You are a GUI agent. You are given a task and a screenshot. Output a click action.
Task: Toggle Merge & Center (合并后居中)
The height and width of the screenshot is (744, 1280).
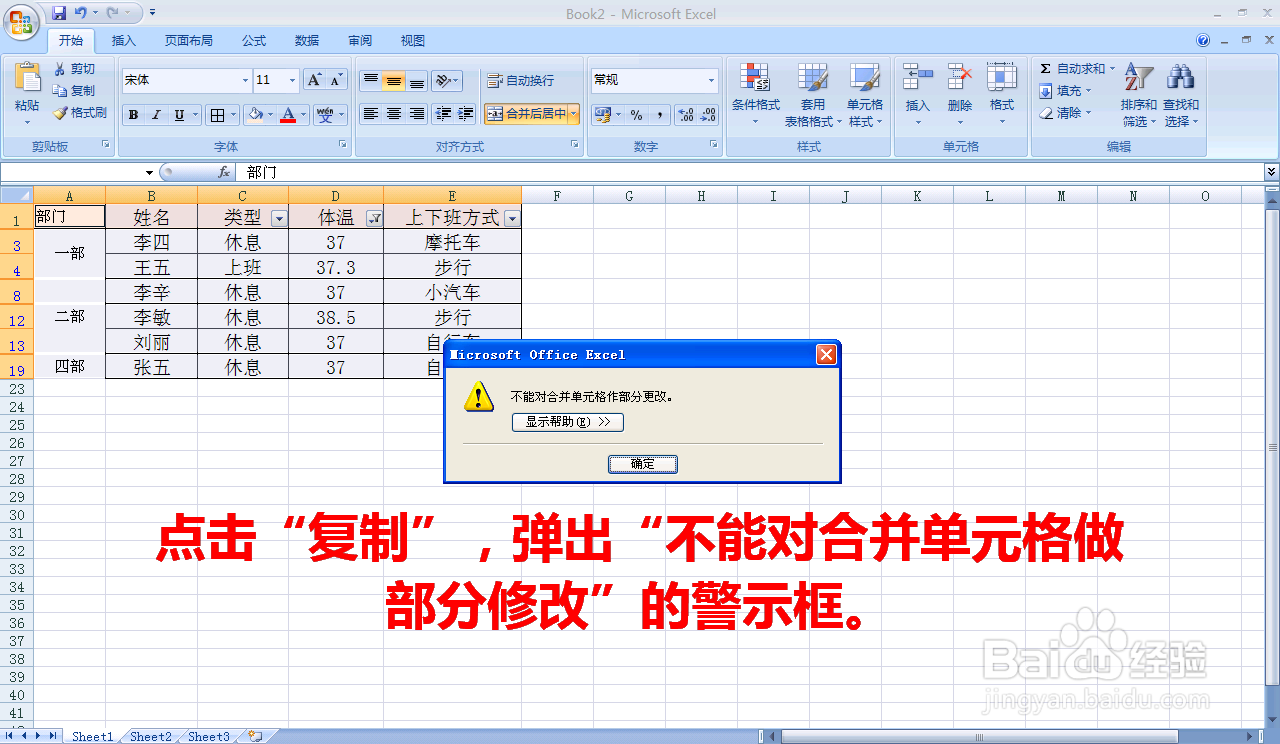pyautogui.click(x=527, y=114)
